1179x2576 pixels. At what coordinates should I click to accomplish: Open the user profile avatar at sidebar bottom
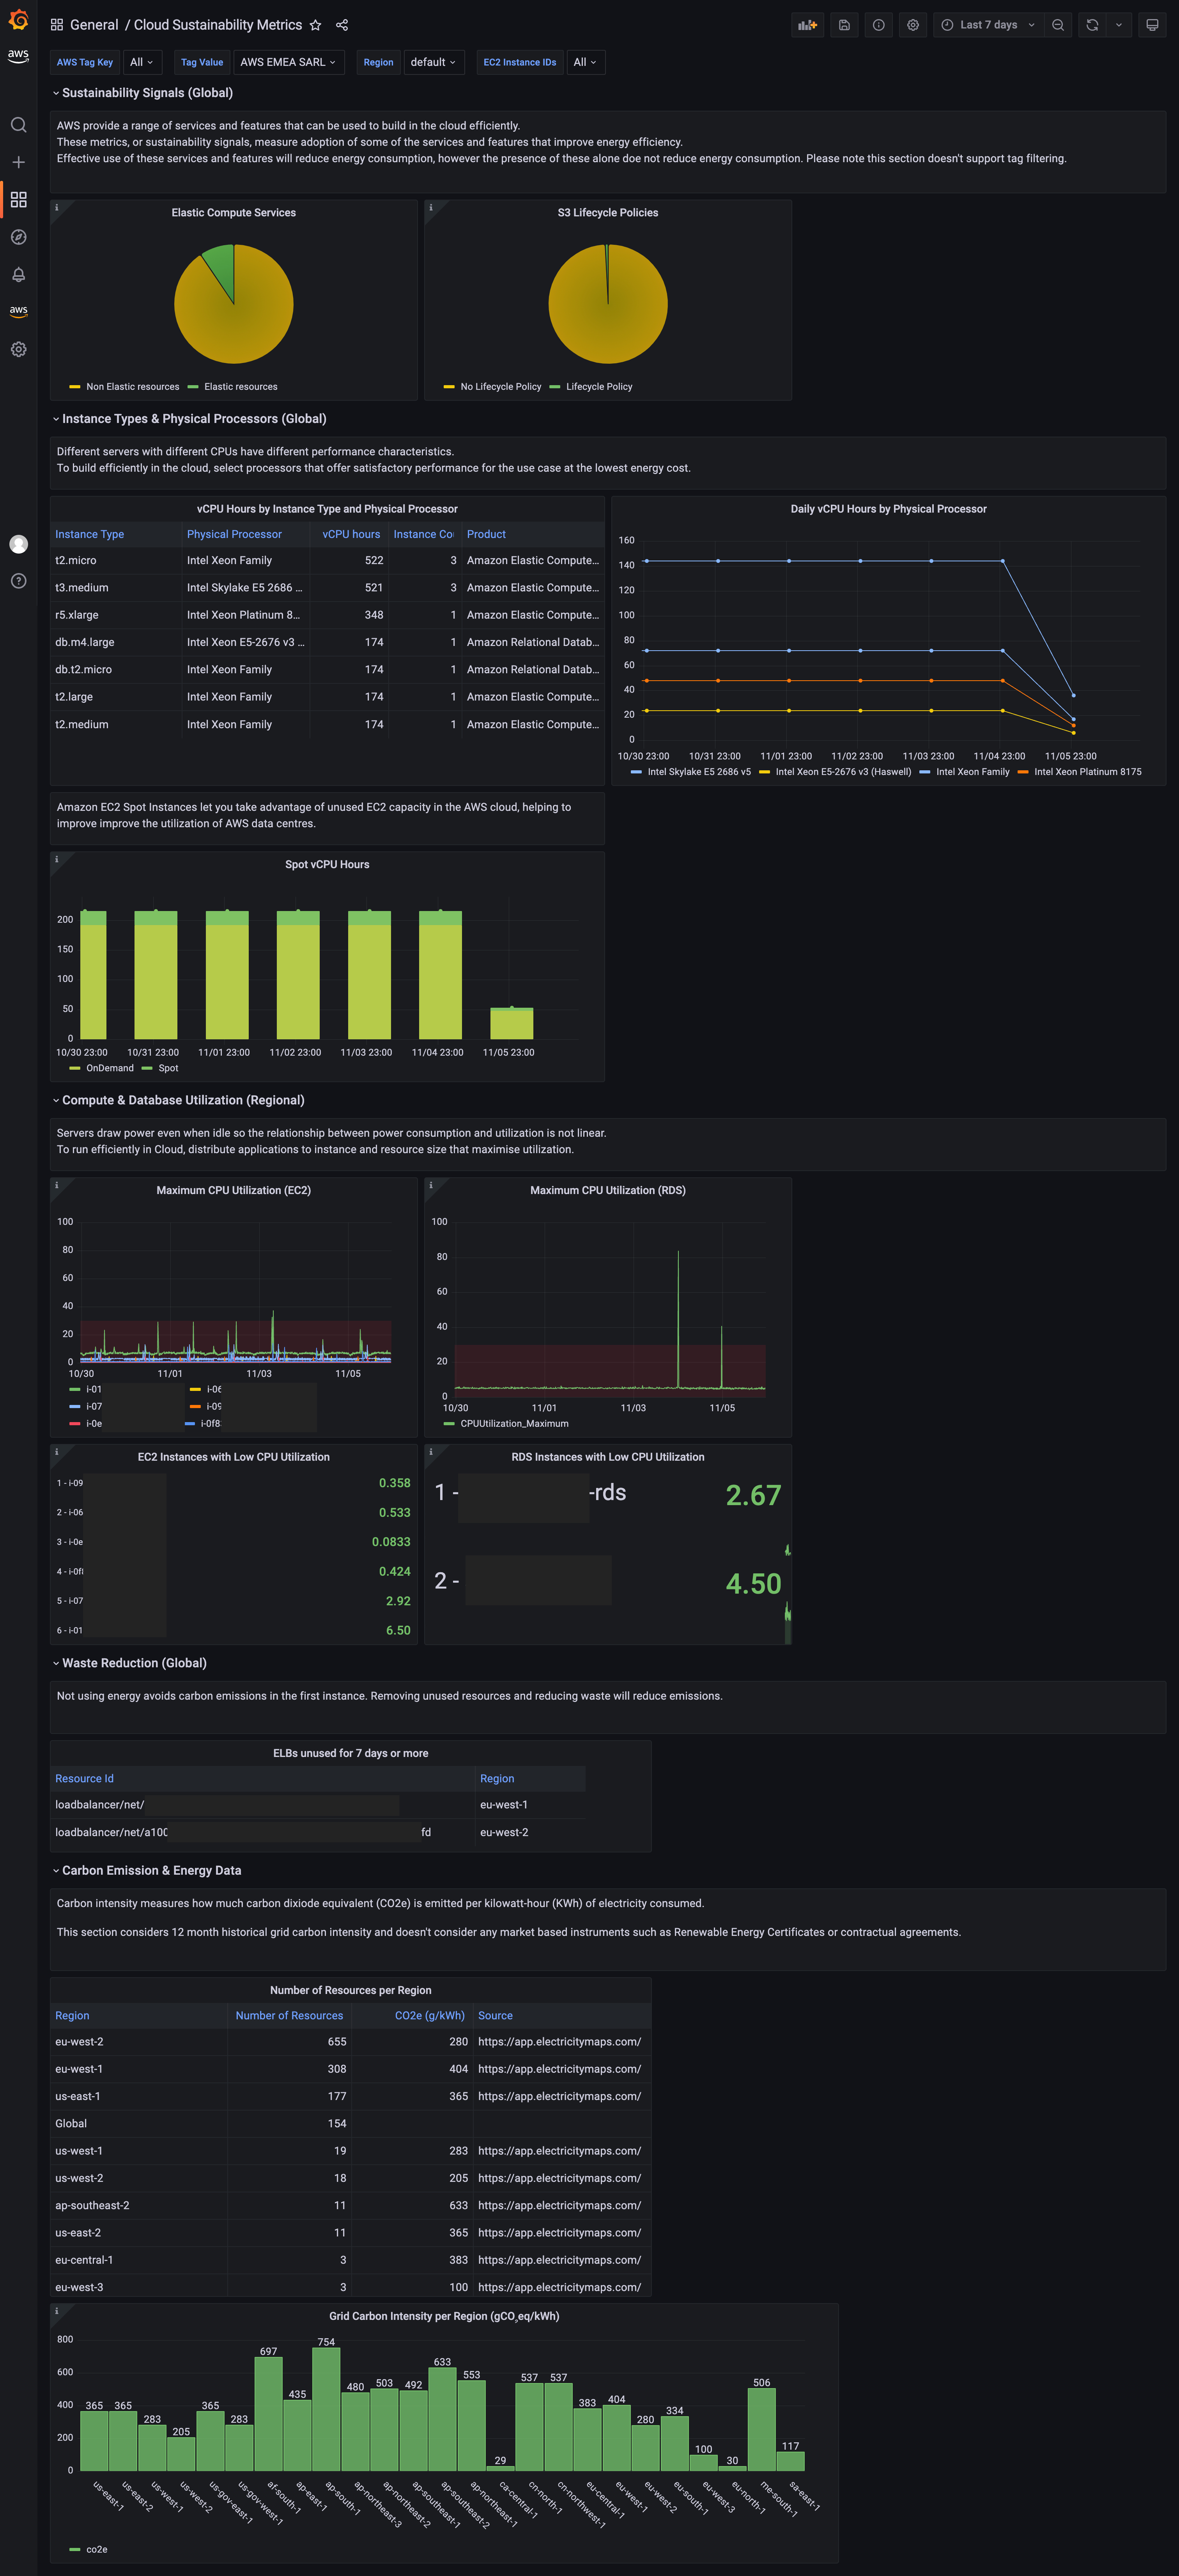(18, 544)
